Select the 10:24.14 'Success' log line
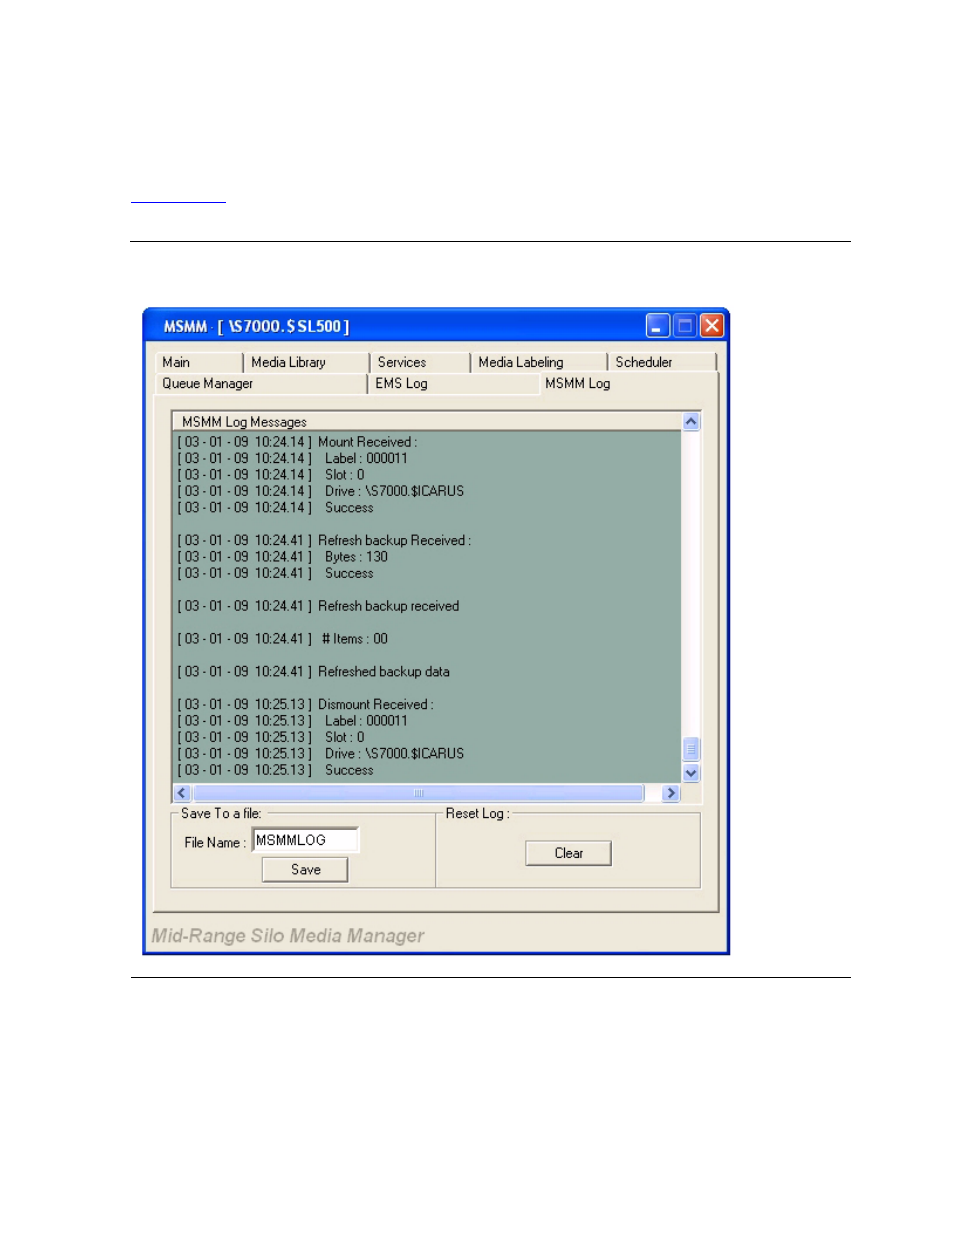This screenshot has height=1235, width=954. pos(275,508)
